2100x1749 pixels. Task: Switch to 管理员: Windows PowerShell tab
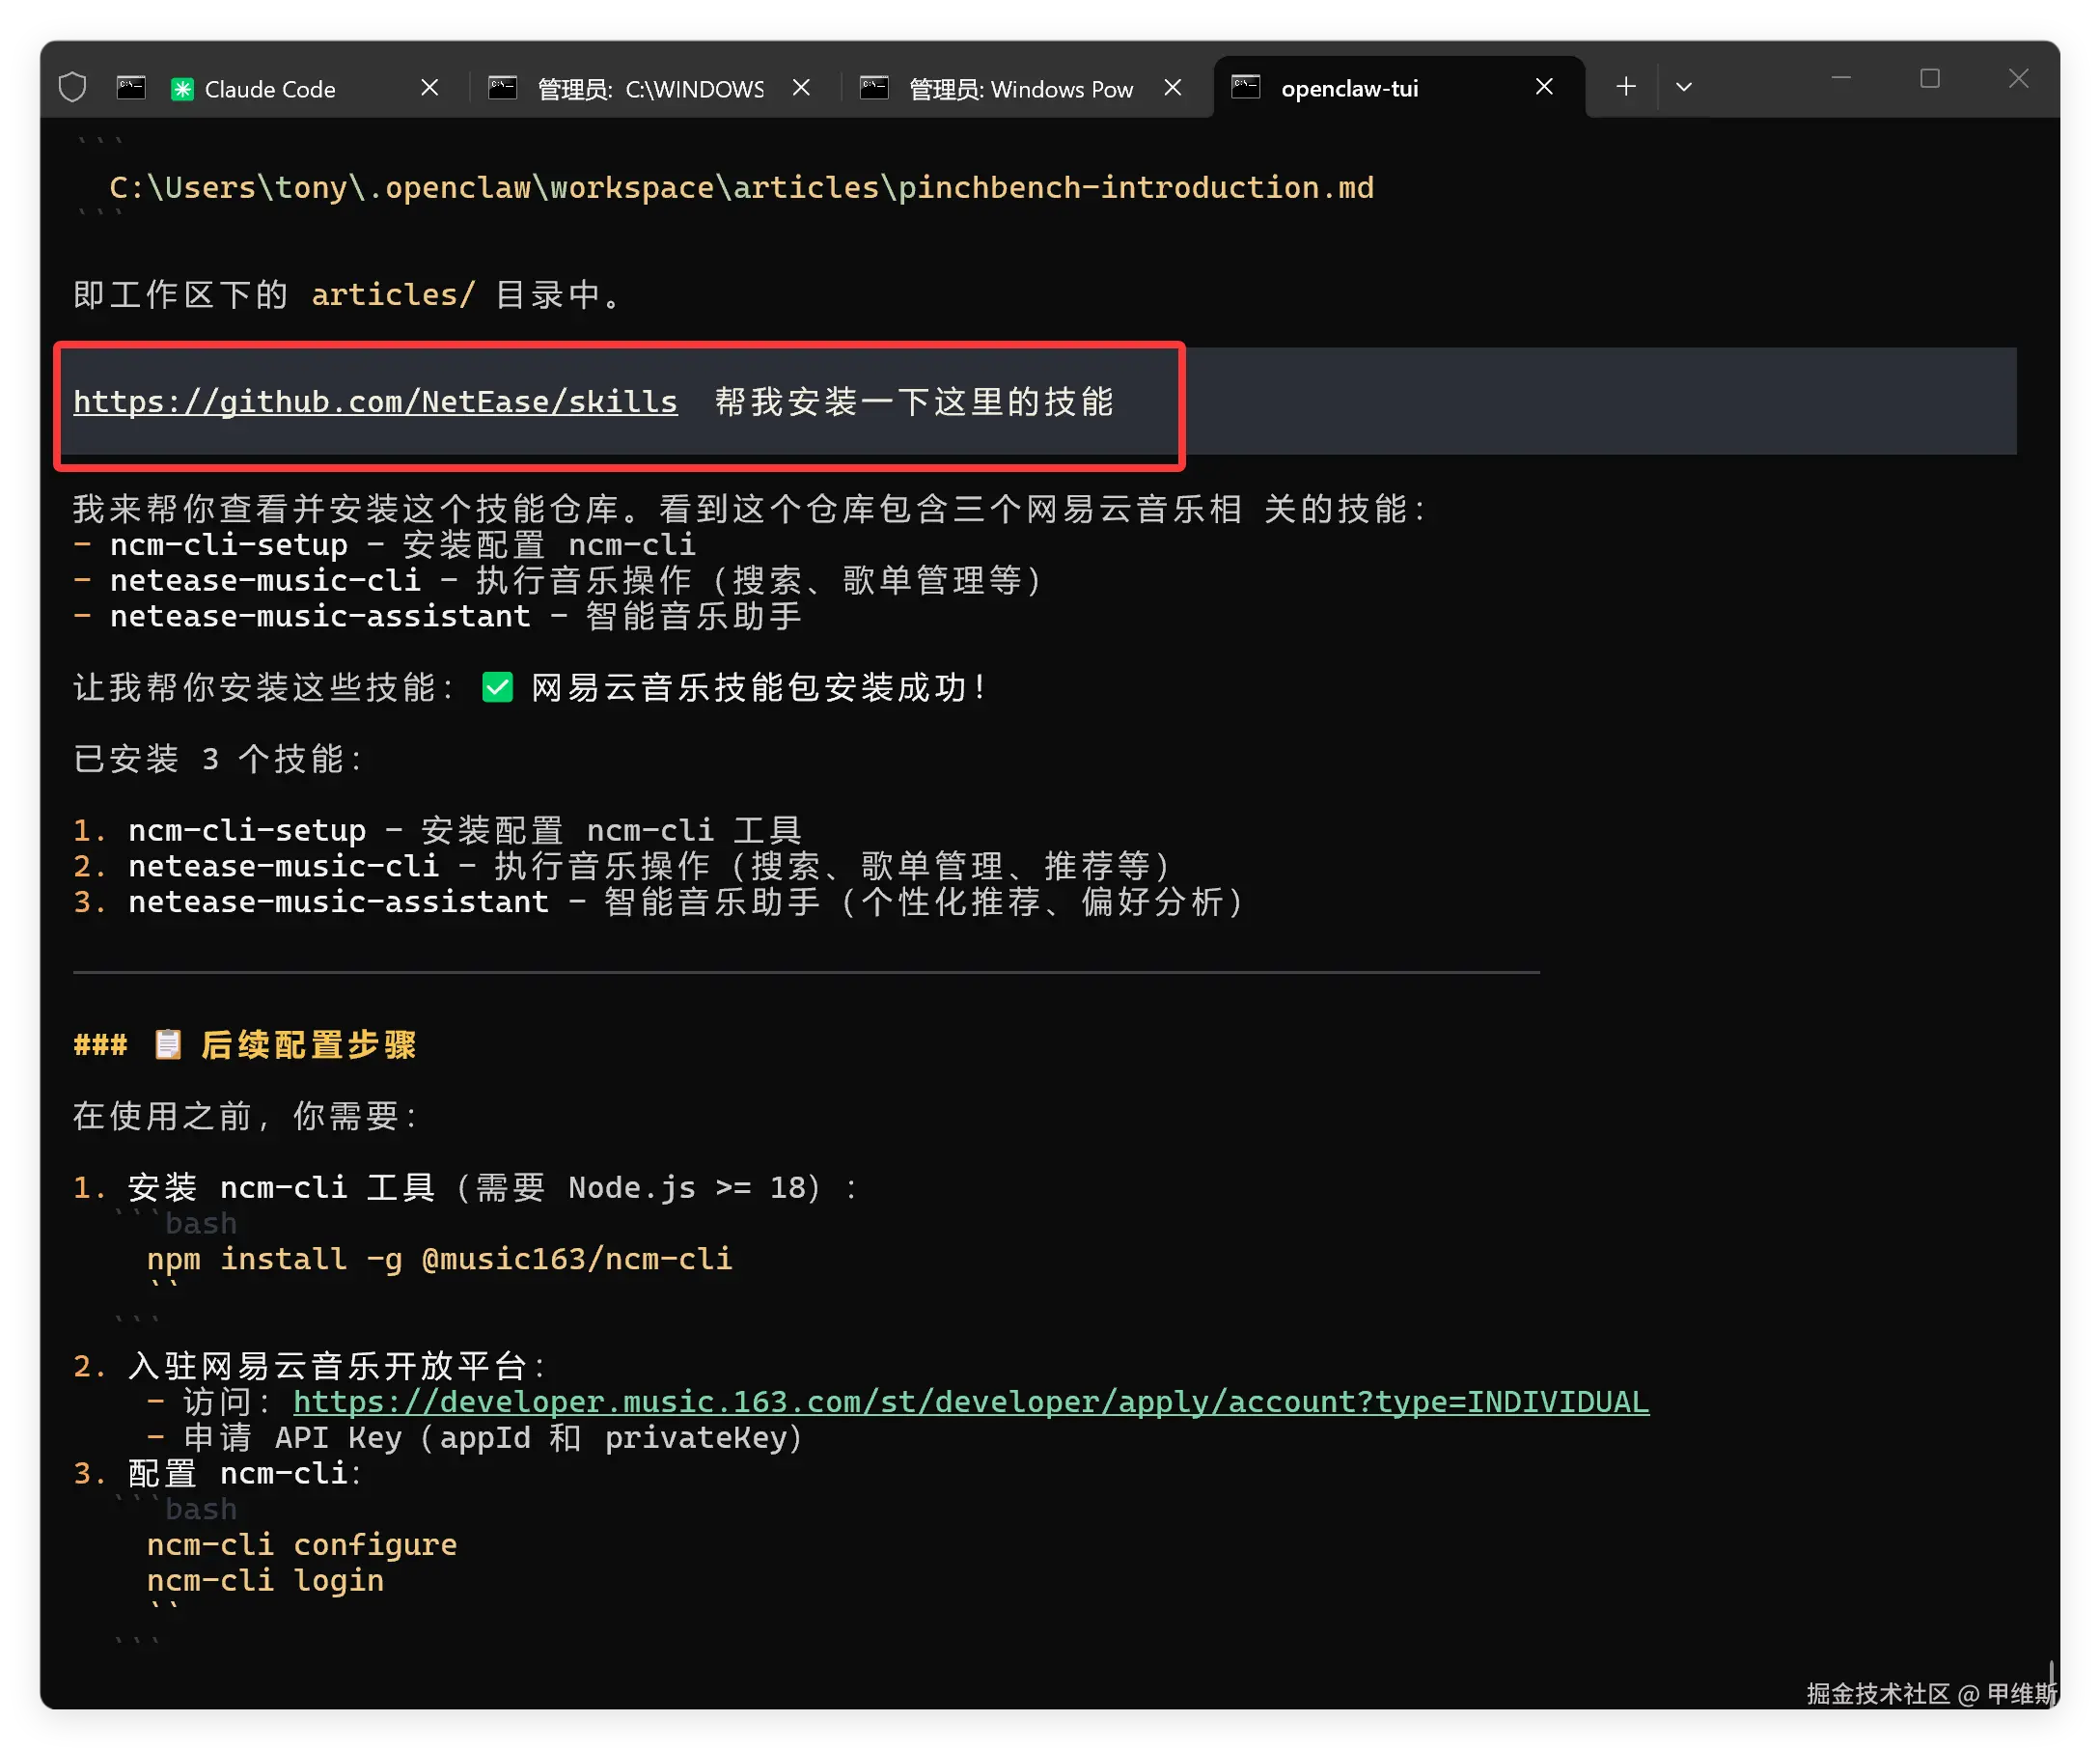(x=1020, y=89)
